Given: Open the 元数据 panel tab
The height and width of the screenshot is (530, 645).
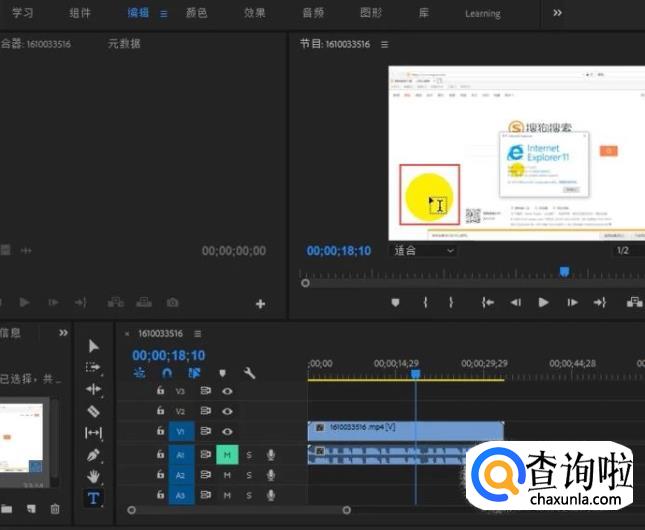Looking at the screenshot, I should (x=124, y=44).
